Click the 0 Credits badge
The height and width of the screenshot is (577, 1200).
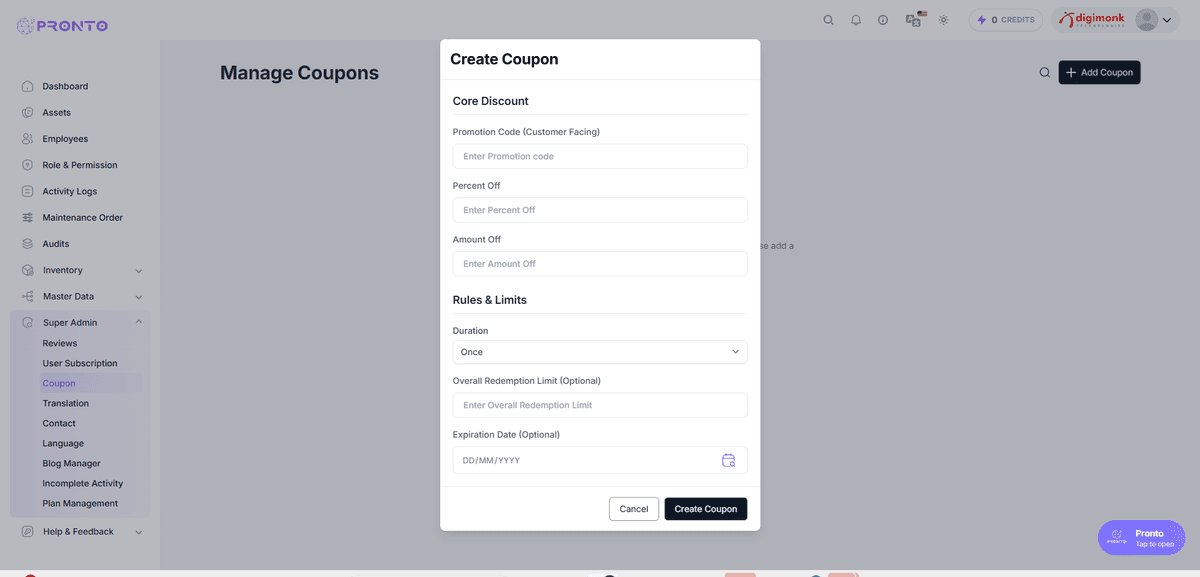pos(1005,19)
